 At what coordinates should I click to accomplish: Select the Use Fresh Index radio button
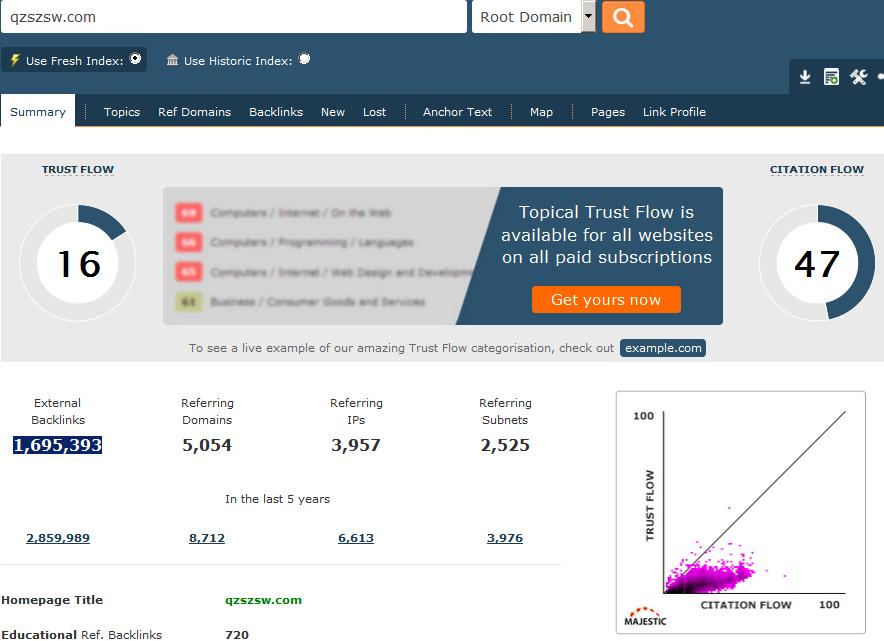tap(135, 59)
